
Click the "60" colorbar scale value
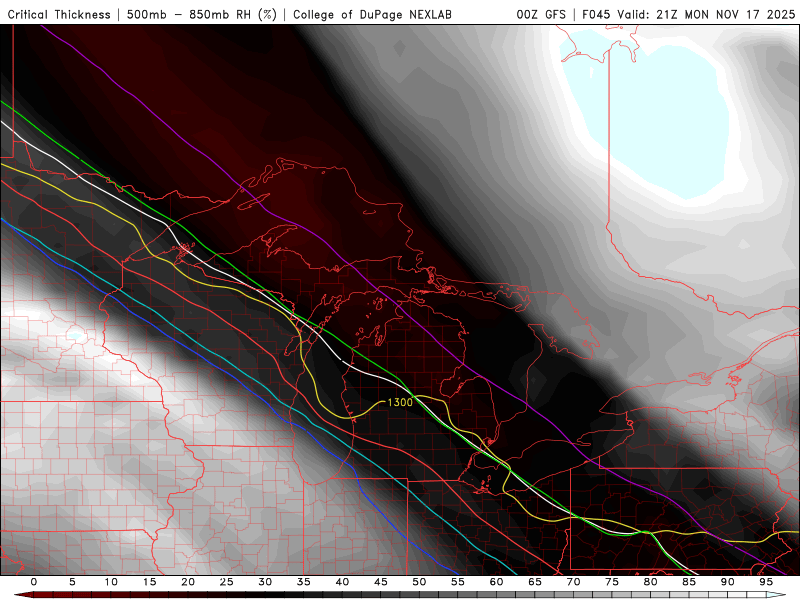coord(496,582)
